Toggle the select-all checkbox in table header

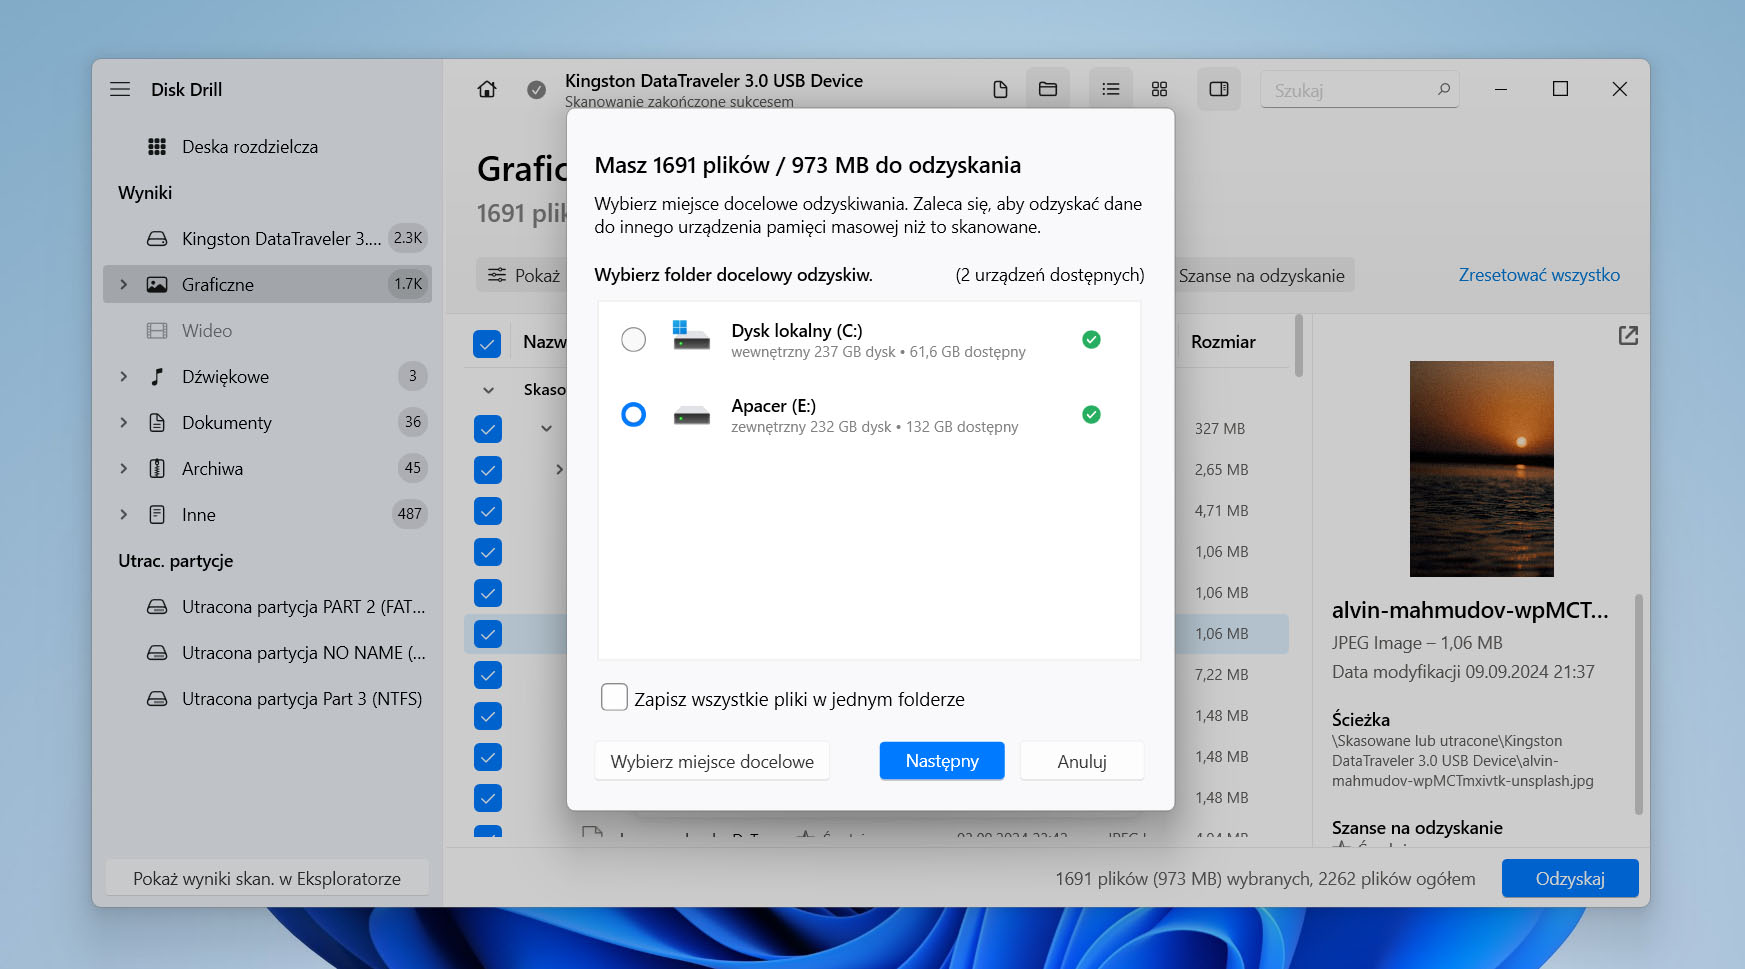[487, 344]
